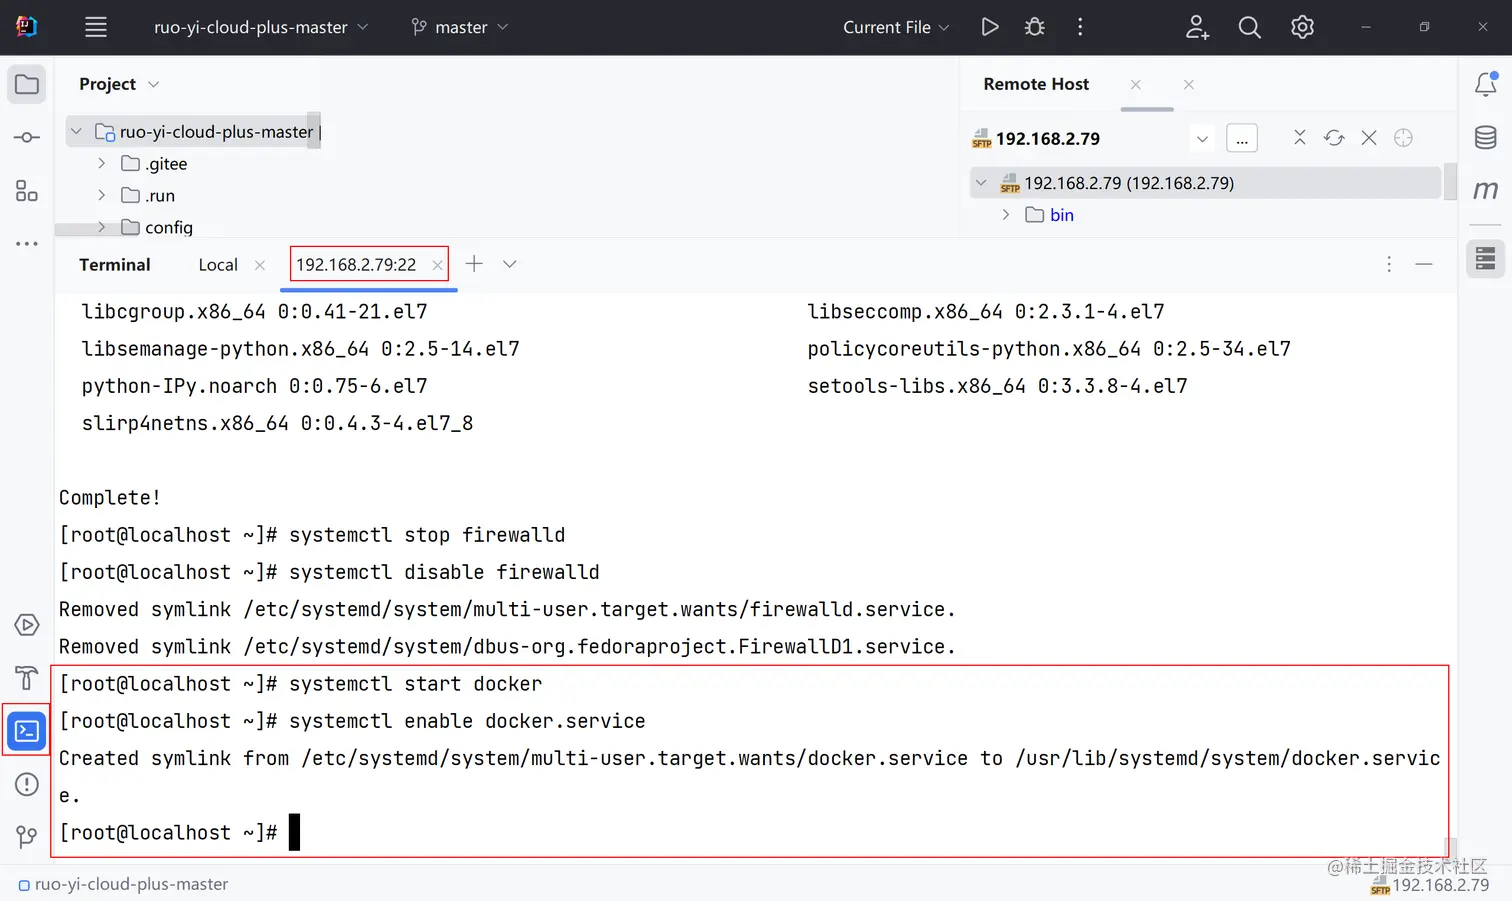The image size is (1512, 901).
Task: Open the Services tool window
Action: click(x=27, y=625)
